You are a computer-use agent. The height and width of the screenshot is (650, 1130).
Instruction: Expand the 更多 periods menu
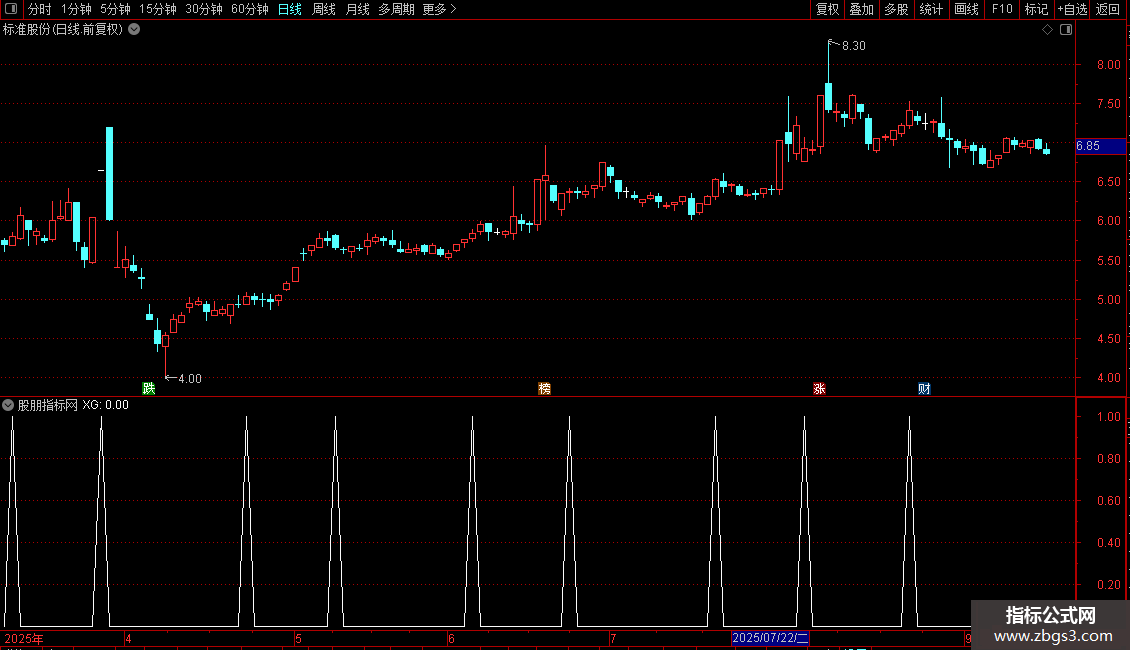tap(440, 9)
